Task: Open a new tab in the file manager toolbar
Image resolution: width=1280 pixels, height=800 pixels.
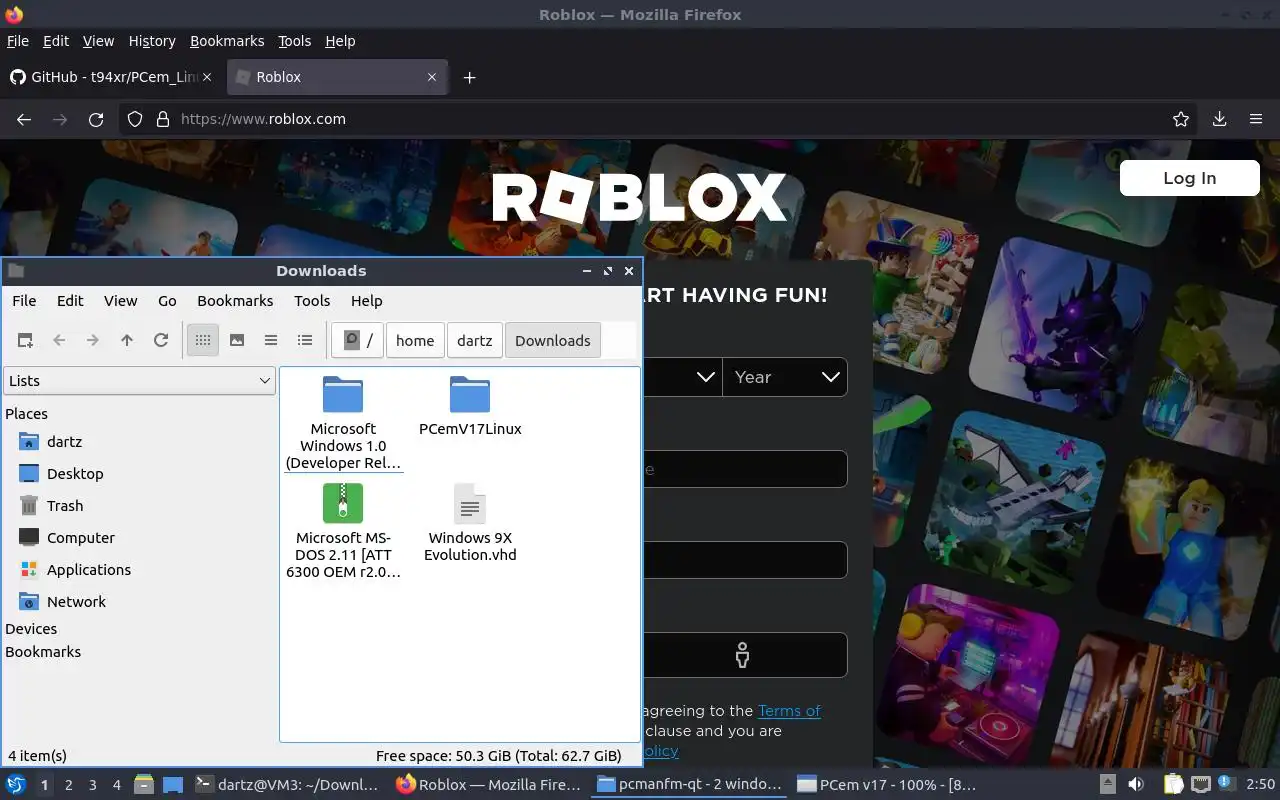Action: click(25, 340)
